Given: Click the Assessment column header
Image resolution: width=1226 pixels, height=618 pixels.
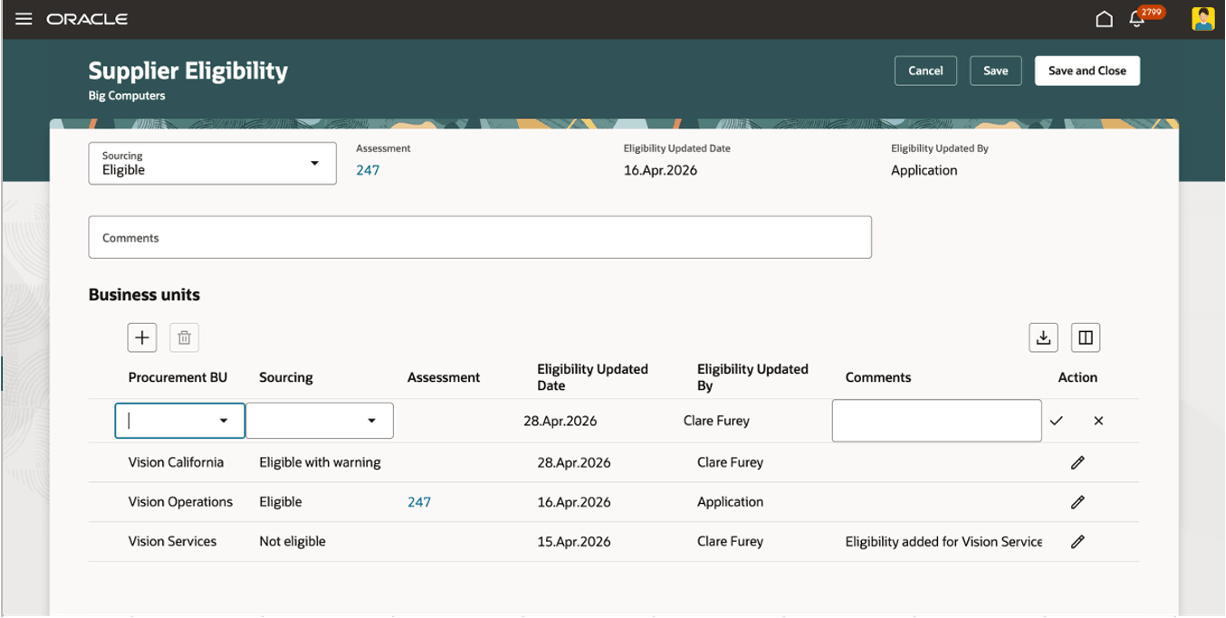Looking at the screenshot, I should tap(444, 377).
